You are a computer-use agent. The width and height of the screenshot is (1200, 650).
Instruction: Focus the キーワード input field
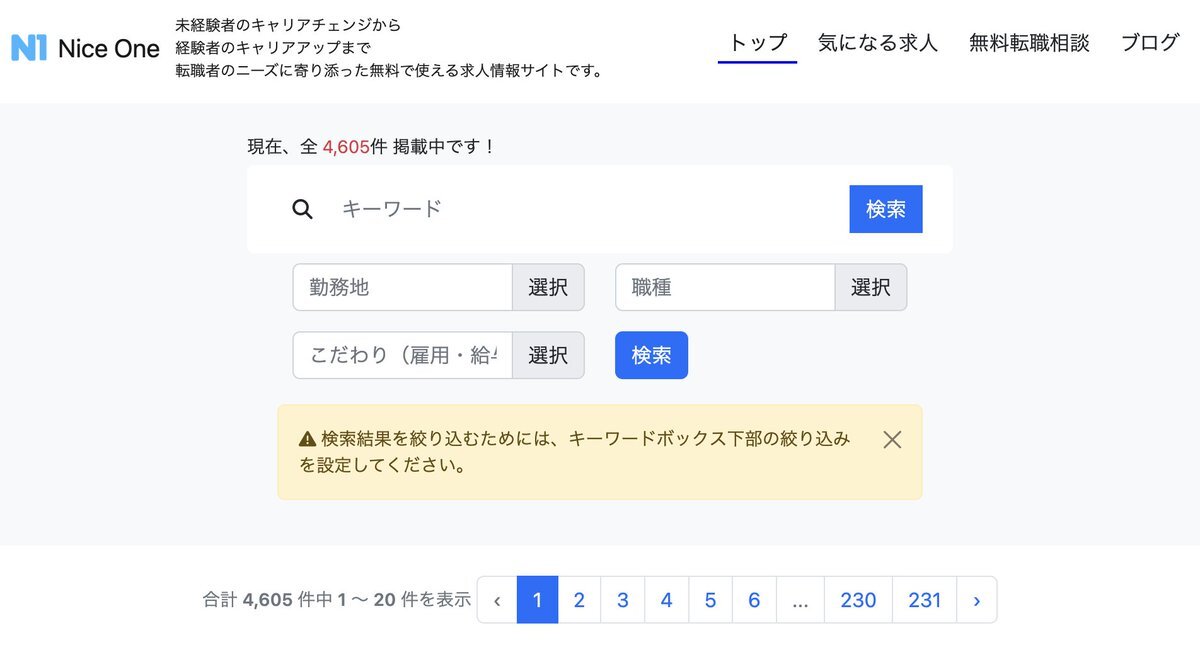tap(587, 209)
